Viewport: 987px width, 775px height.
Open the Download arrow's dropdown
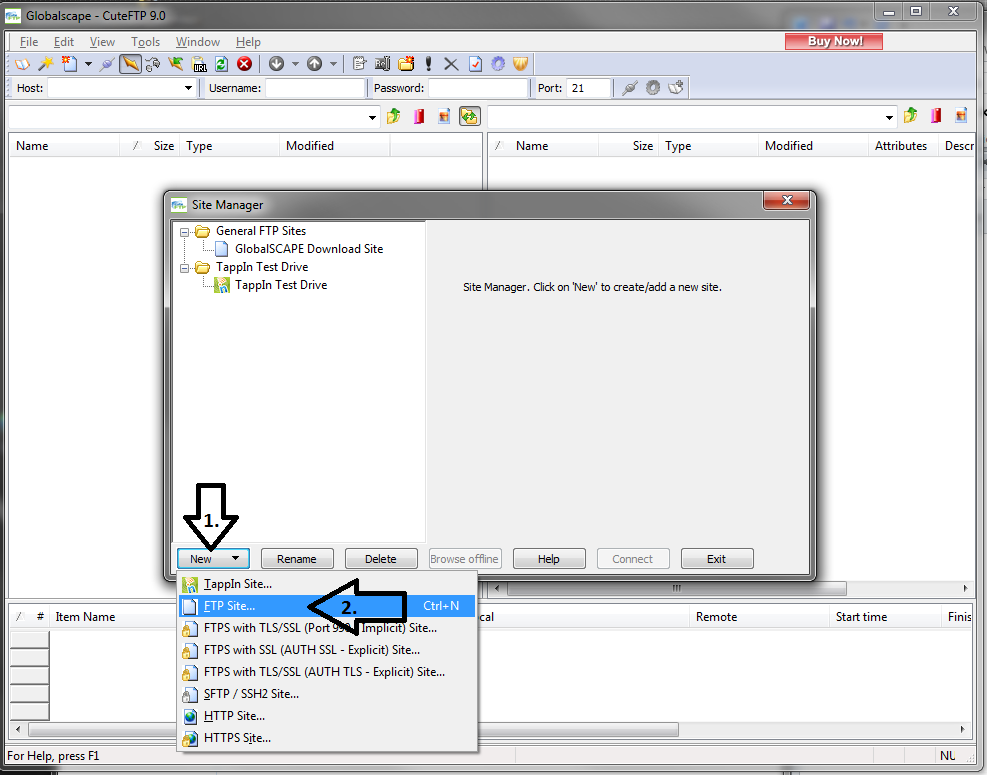pyautogui.click(x=295, y=64)
